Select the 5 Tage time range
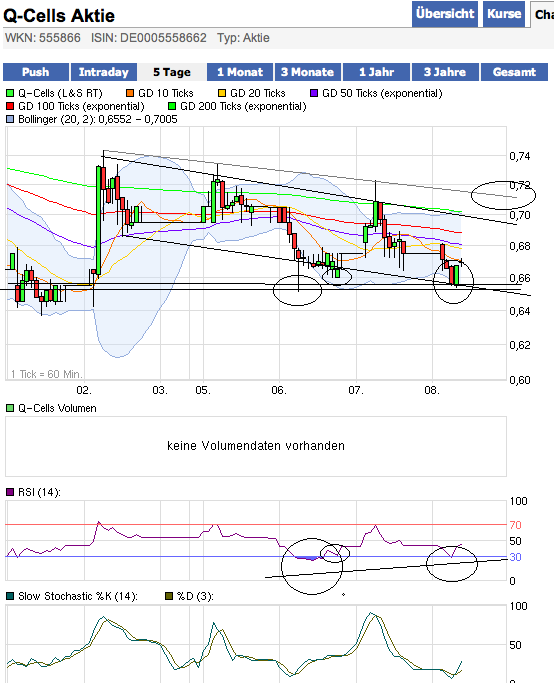Image resolution: width=554 pixels, height=683 pixels. point(172,72)
